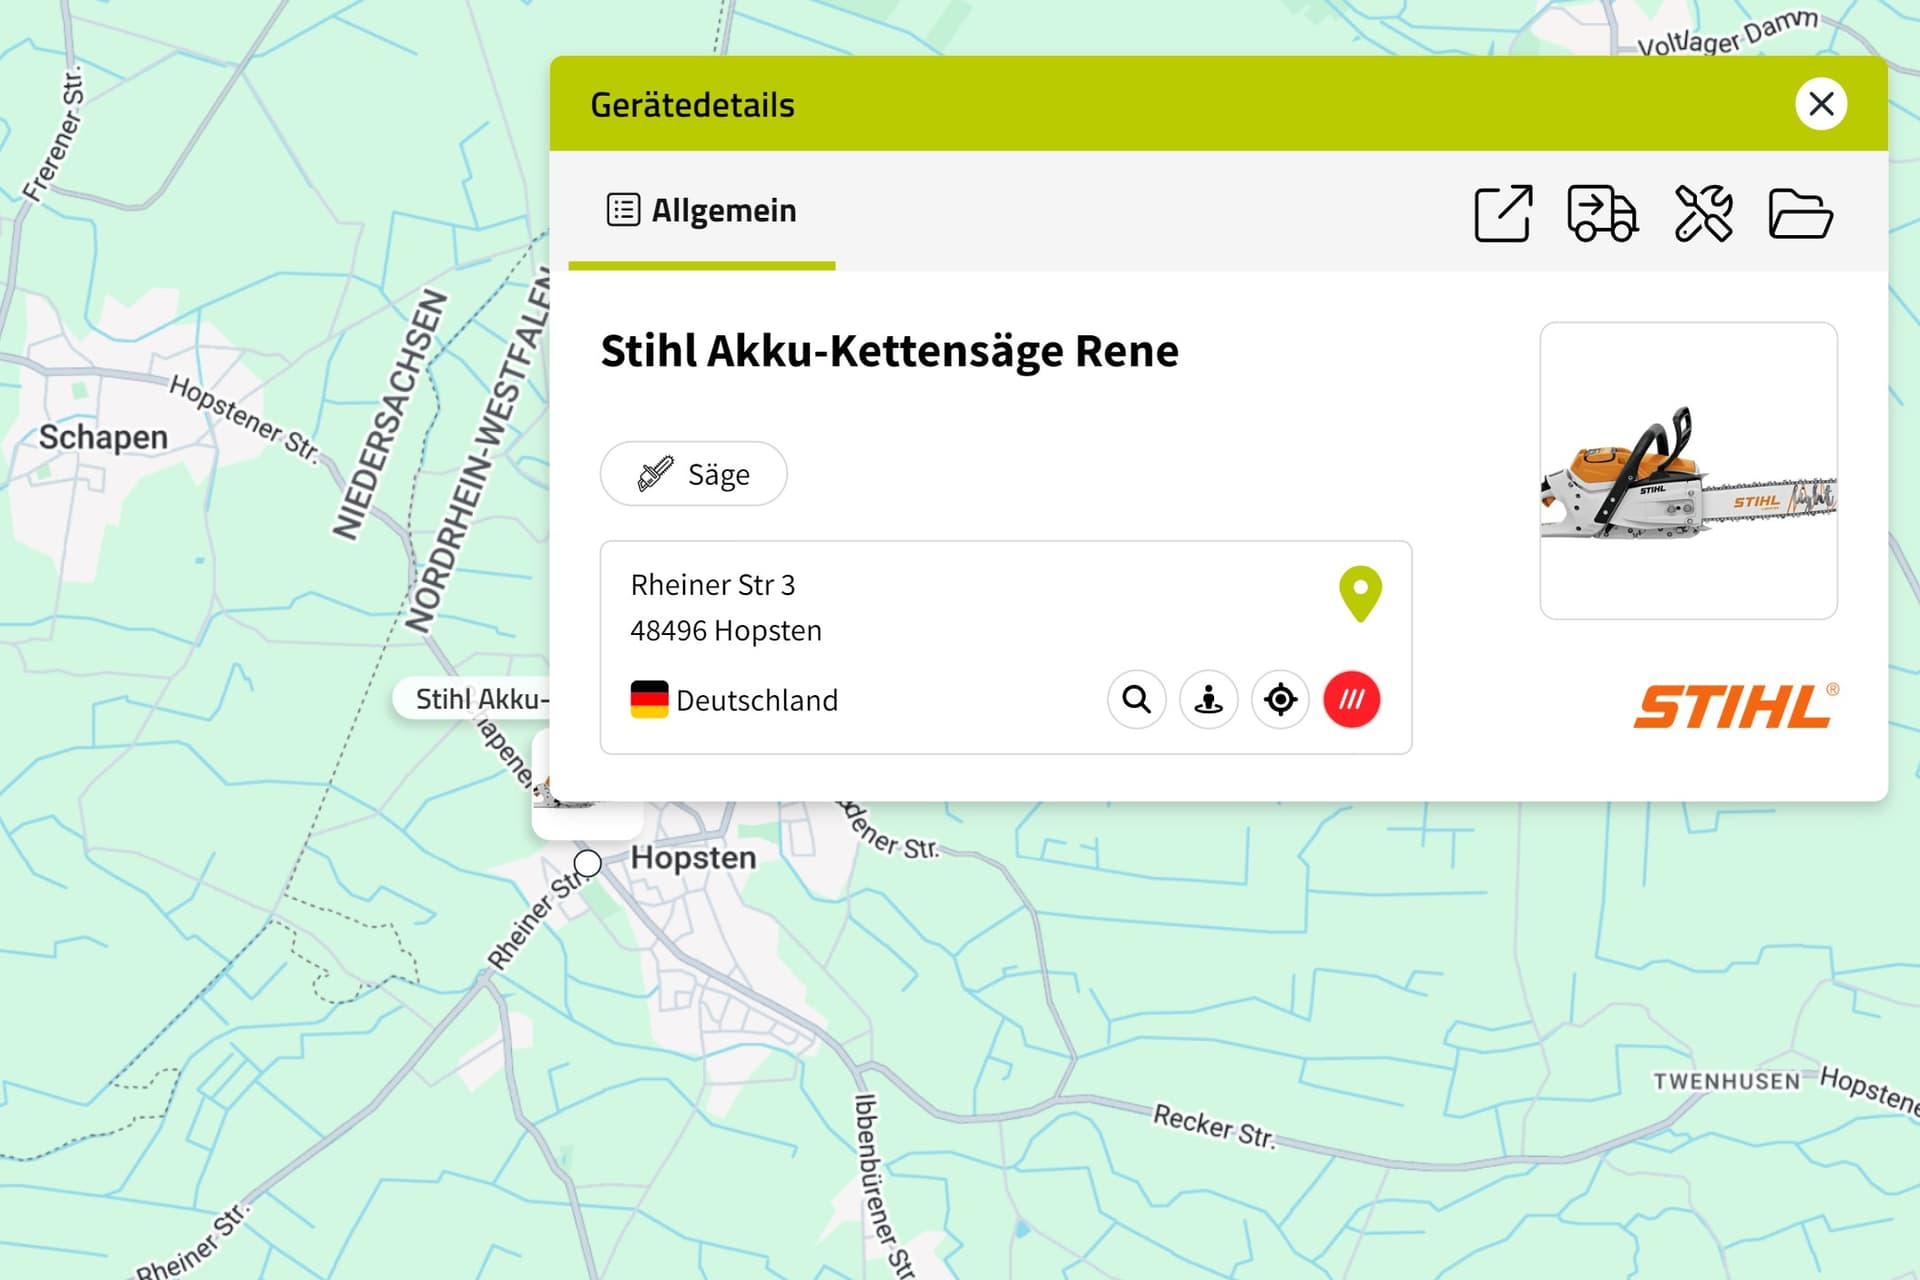Click the Recker Str. label on map
Screen dimensions: 1920x1280
1214,1127
